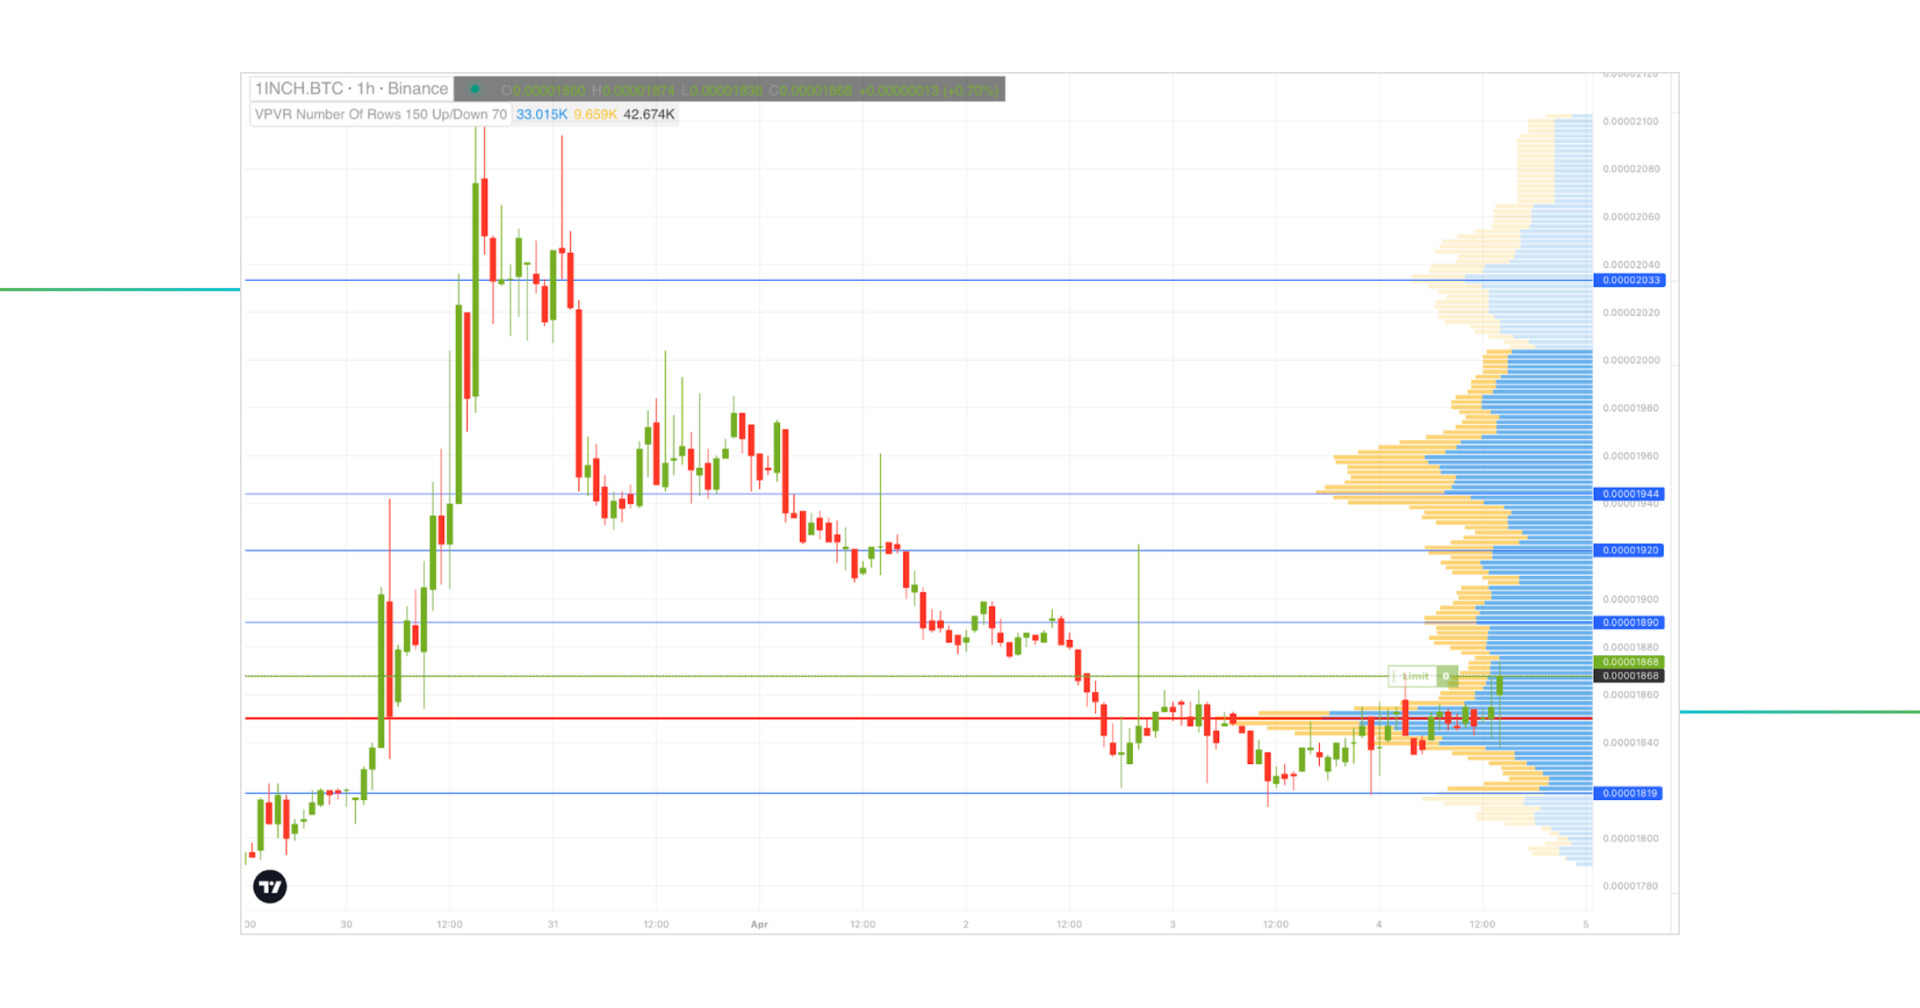Click the Limit order label on chart
Screen dimensions: 1920x1008
pyautogui.click(x=1416, y=676)
